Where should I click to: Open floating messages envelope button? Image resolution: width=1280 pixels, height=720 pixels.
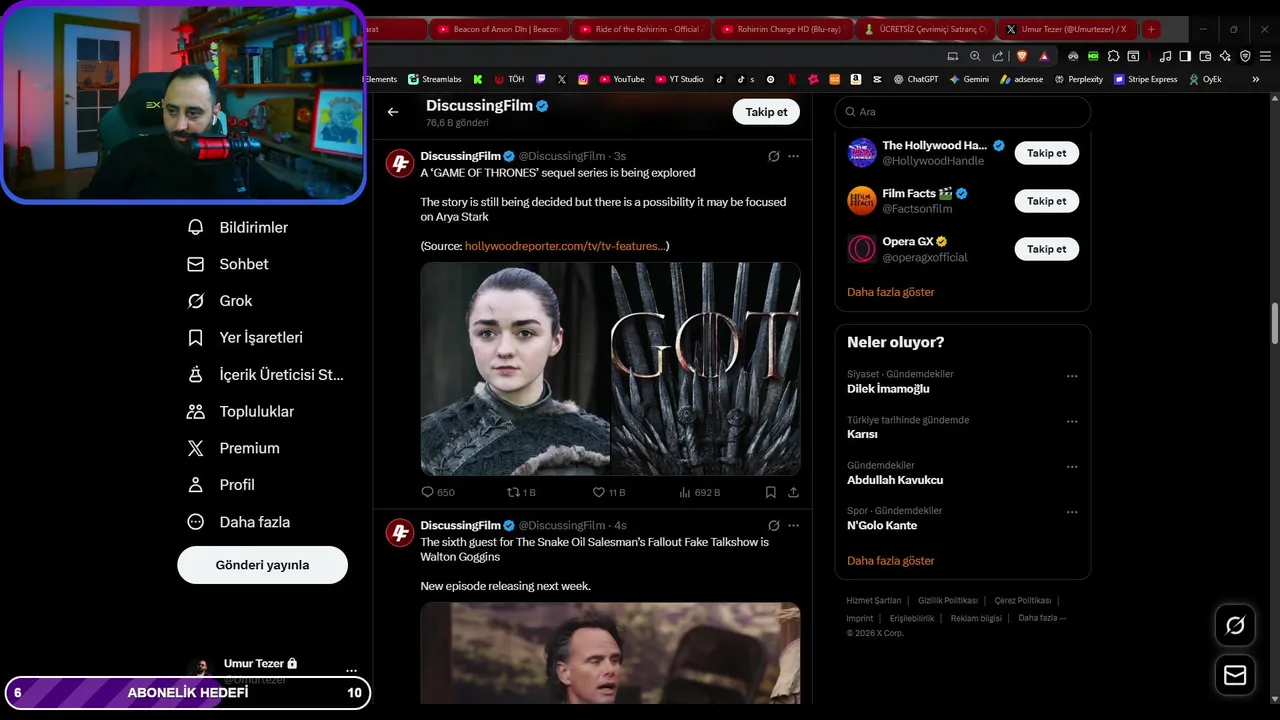click(1235, 676)
